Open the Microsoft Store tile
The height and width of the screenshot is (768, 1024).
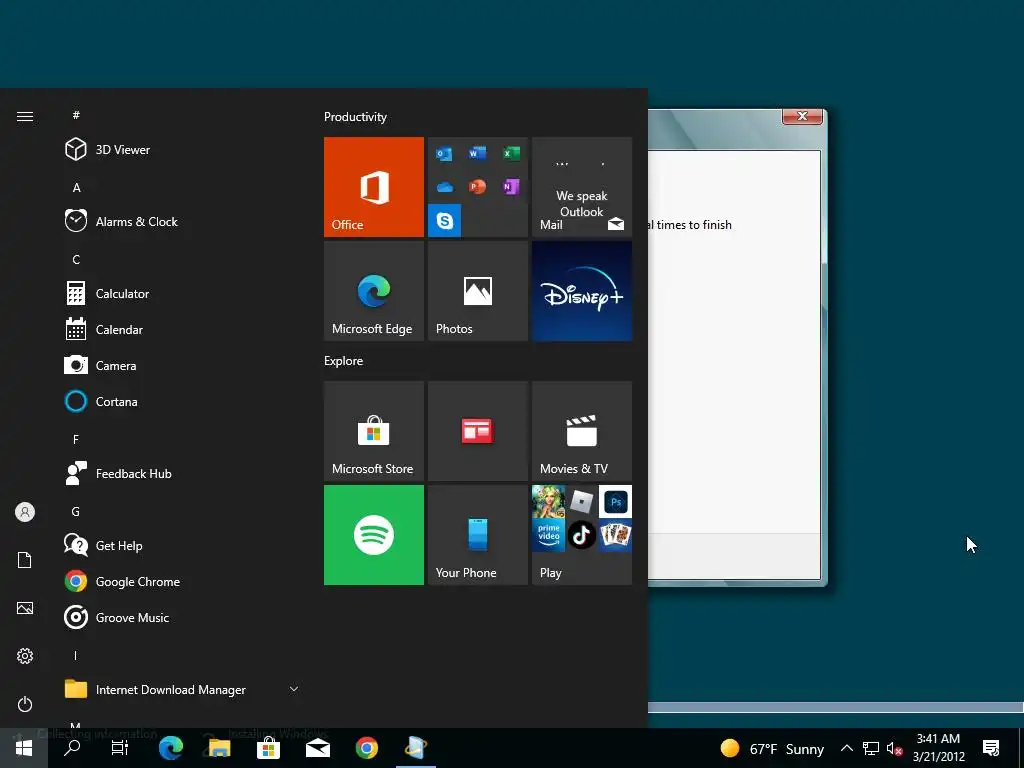click(x=374, y=431)
